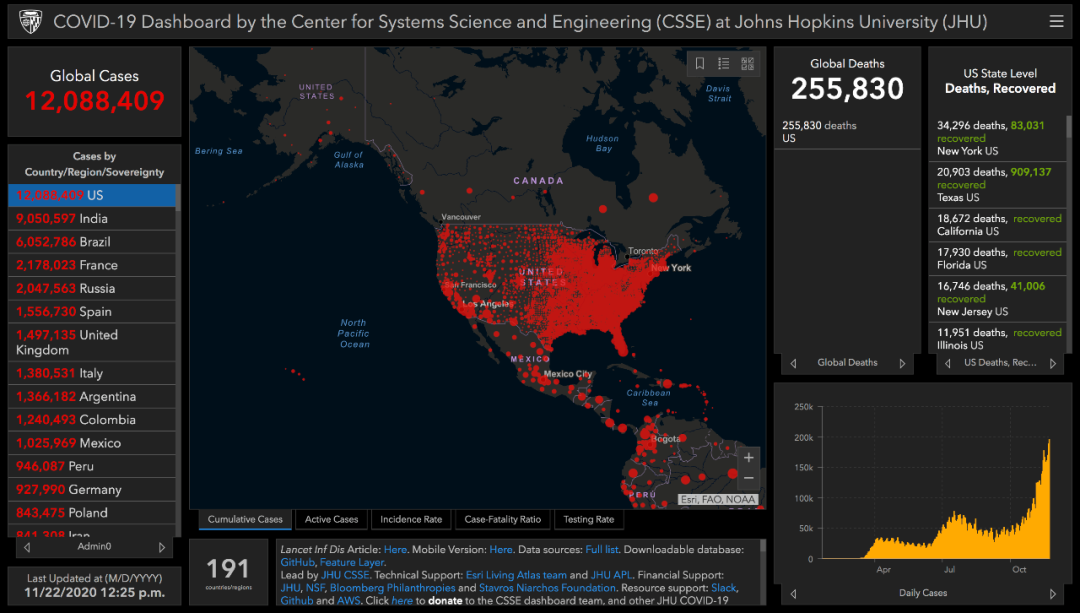This screenshot has width=1080, height=613.
Task: Select US in the country list
Action: point(92,196)
